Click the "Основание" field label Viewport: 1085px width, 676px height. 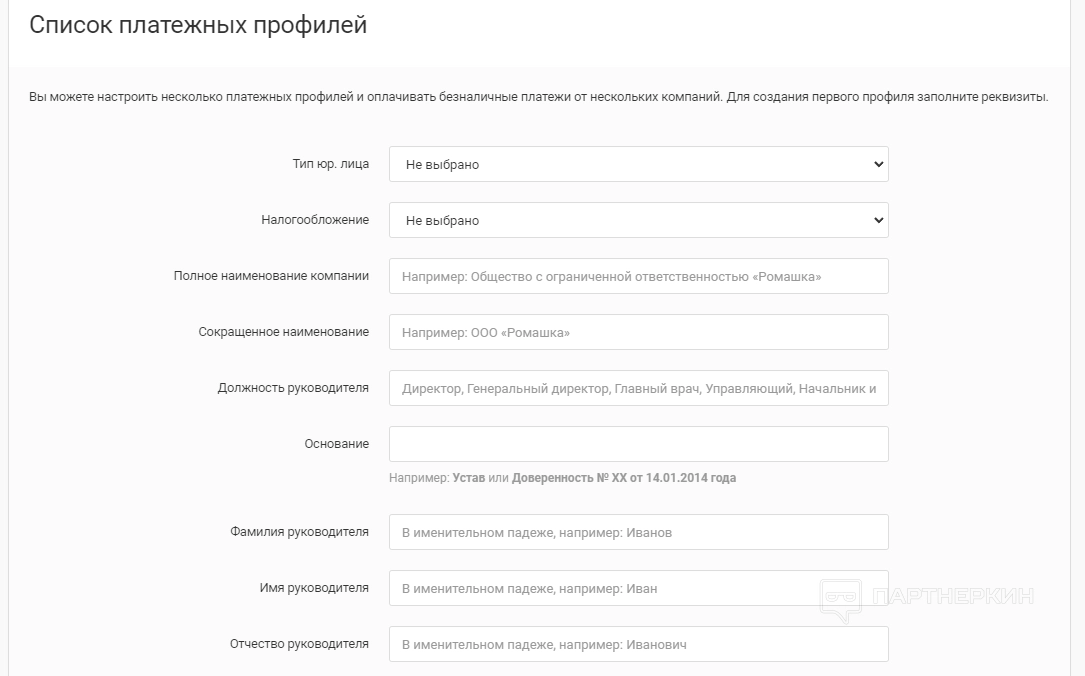coord(336,444)
